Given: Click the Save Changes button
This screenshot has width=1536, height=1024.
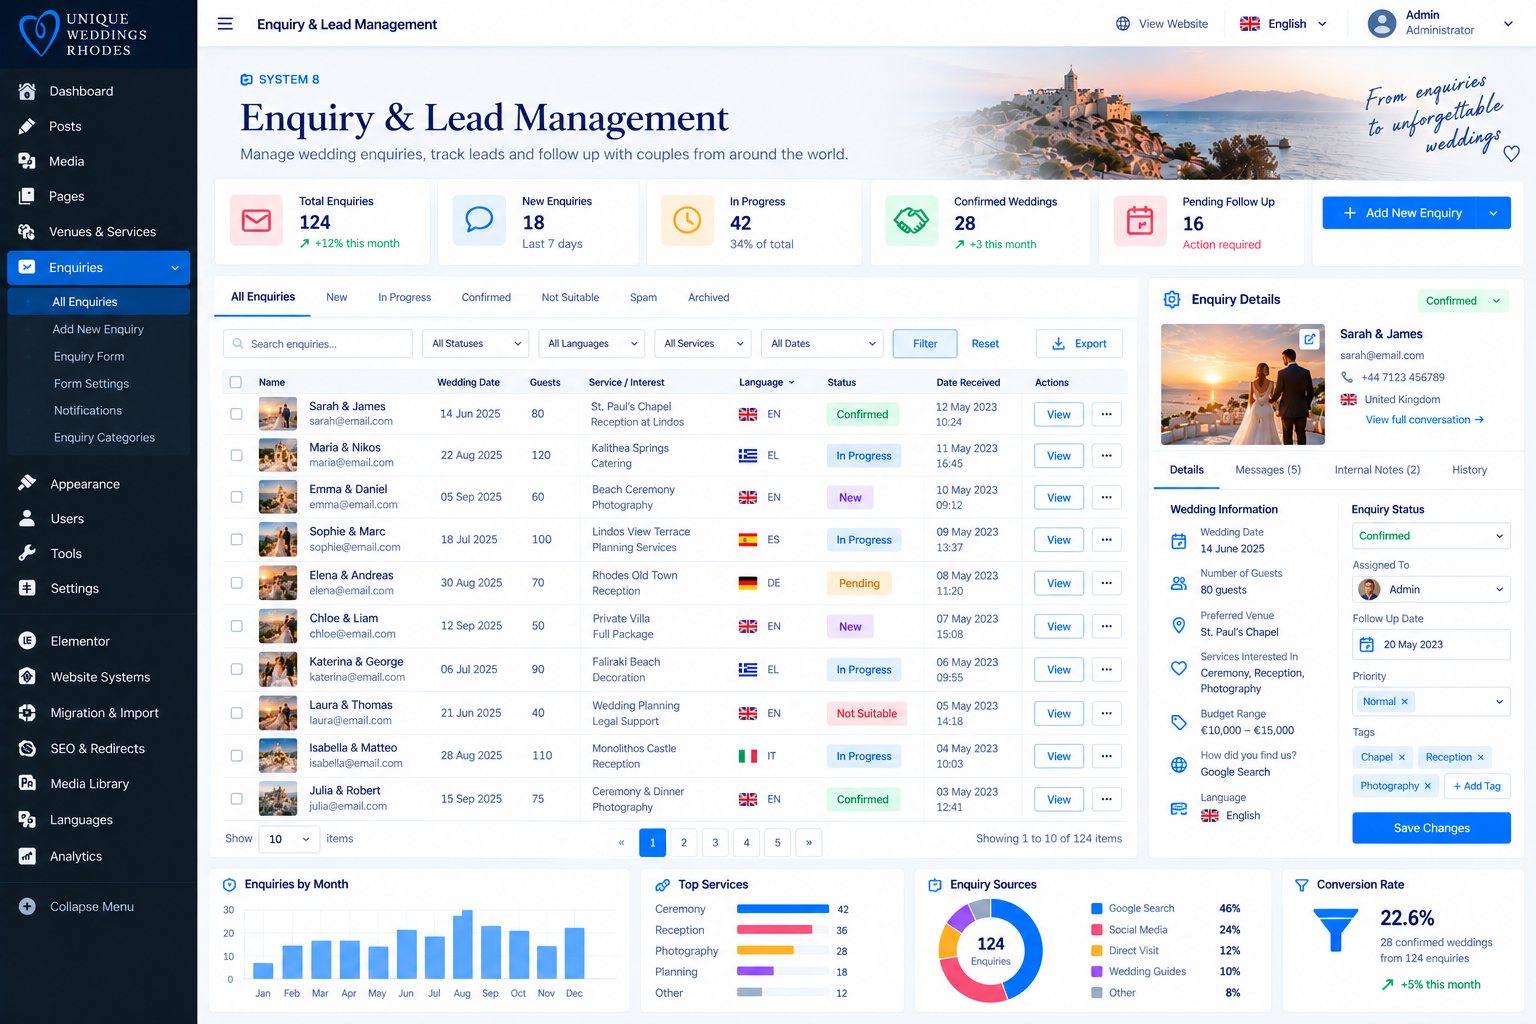Looking at the screenshot, I should point(1431,828).
